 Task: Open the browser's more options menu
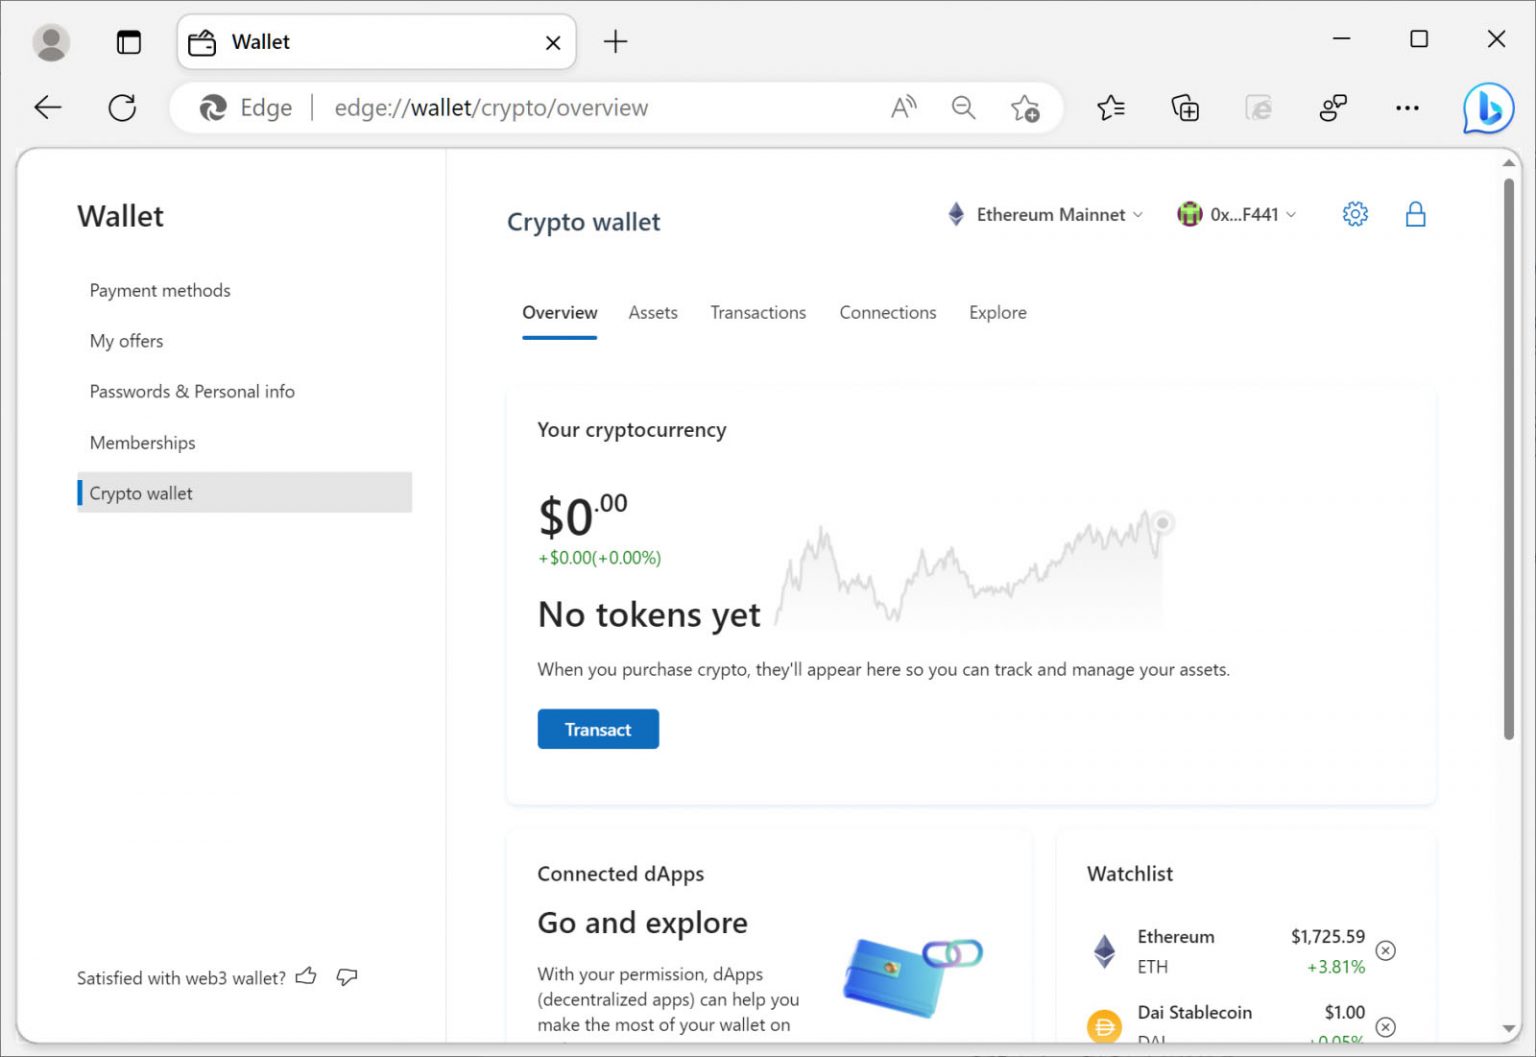[1407, 108]
